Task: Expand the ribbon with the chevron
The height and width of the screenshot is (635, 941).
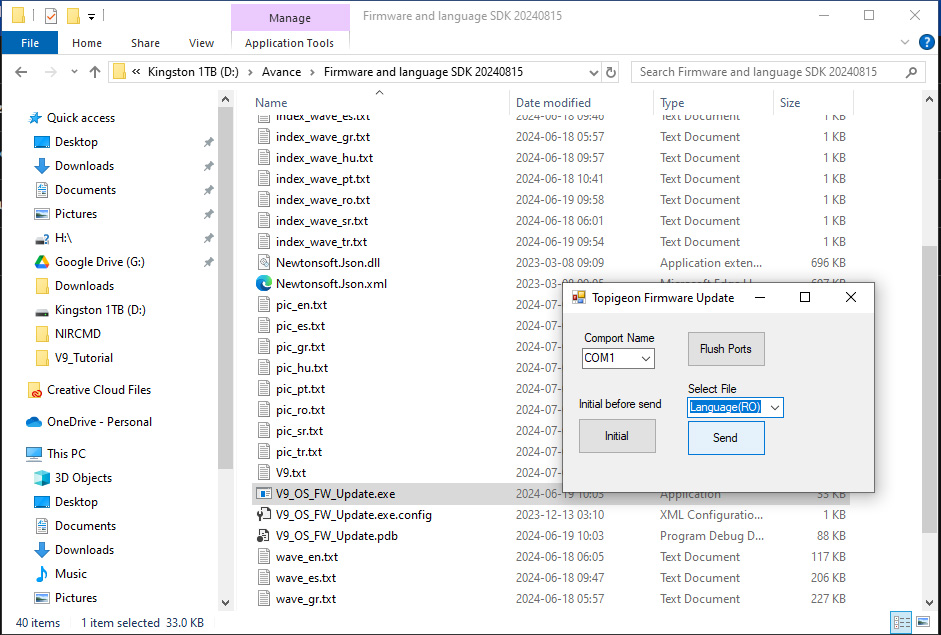Action: click(905, 42)
